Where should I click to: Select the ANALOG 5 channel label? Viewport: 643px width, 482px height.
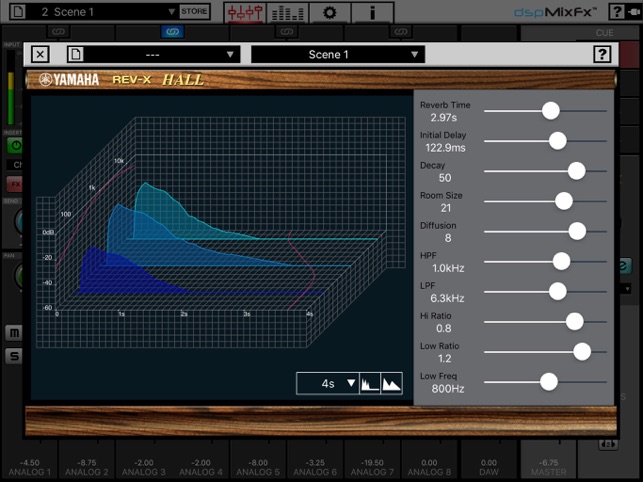pos(258,472)
